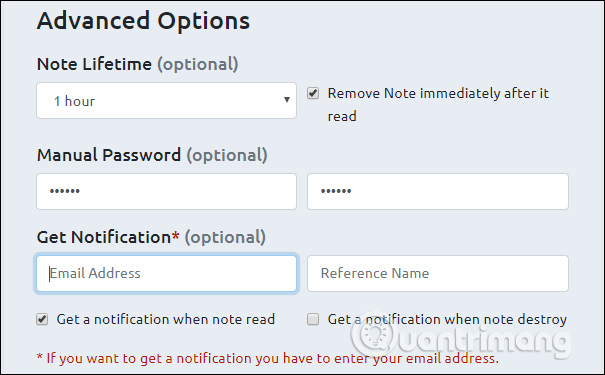Click the Reference Name input field
The width and height of the screenshot is (605, 375).
click(x=438, y=273)
